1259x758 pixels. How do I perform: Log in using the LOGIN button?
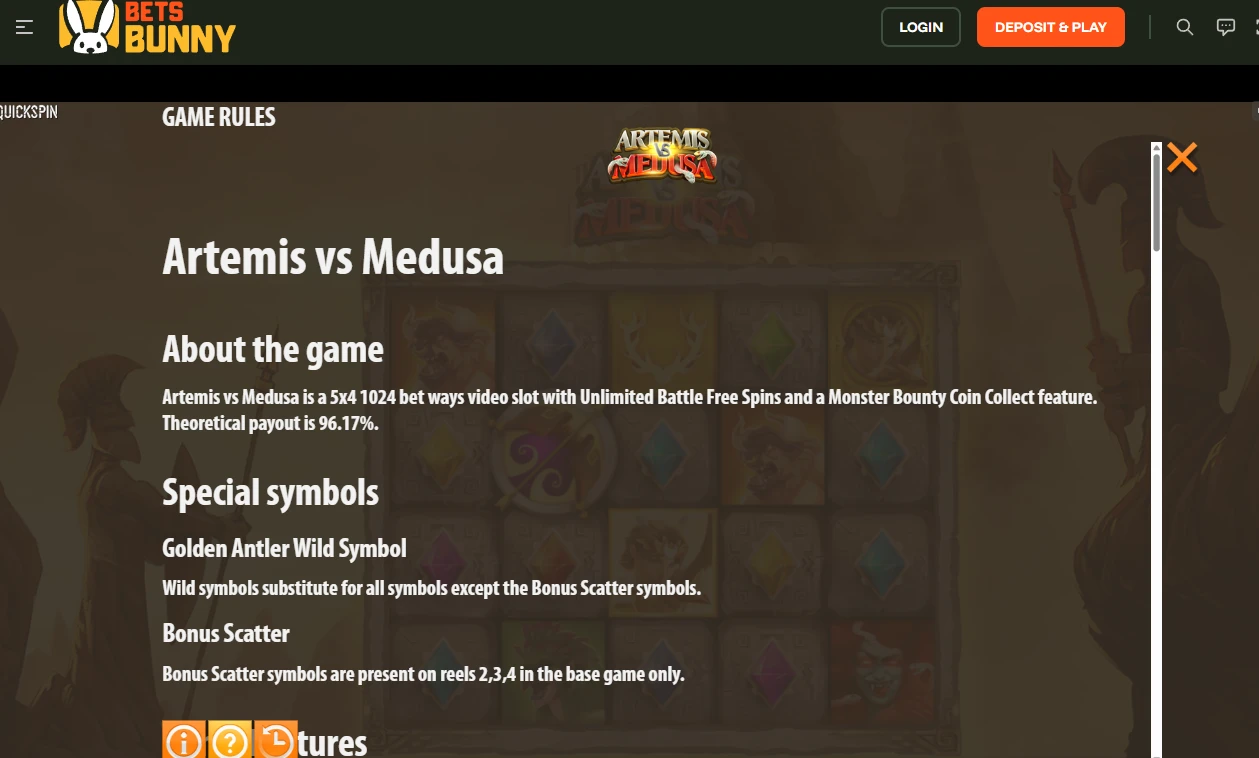(x=921, y=27)
